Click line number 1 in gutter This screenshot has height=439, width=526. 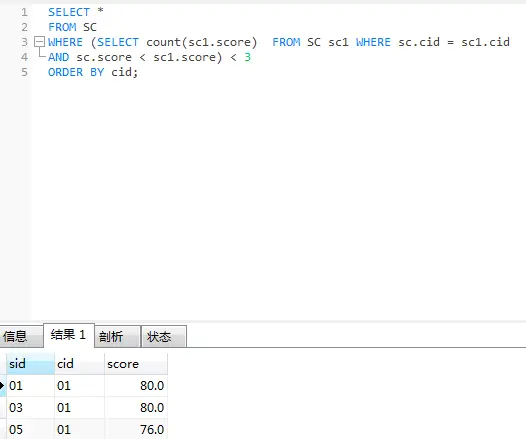(x=24, y=12)
